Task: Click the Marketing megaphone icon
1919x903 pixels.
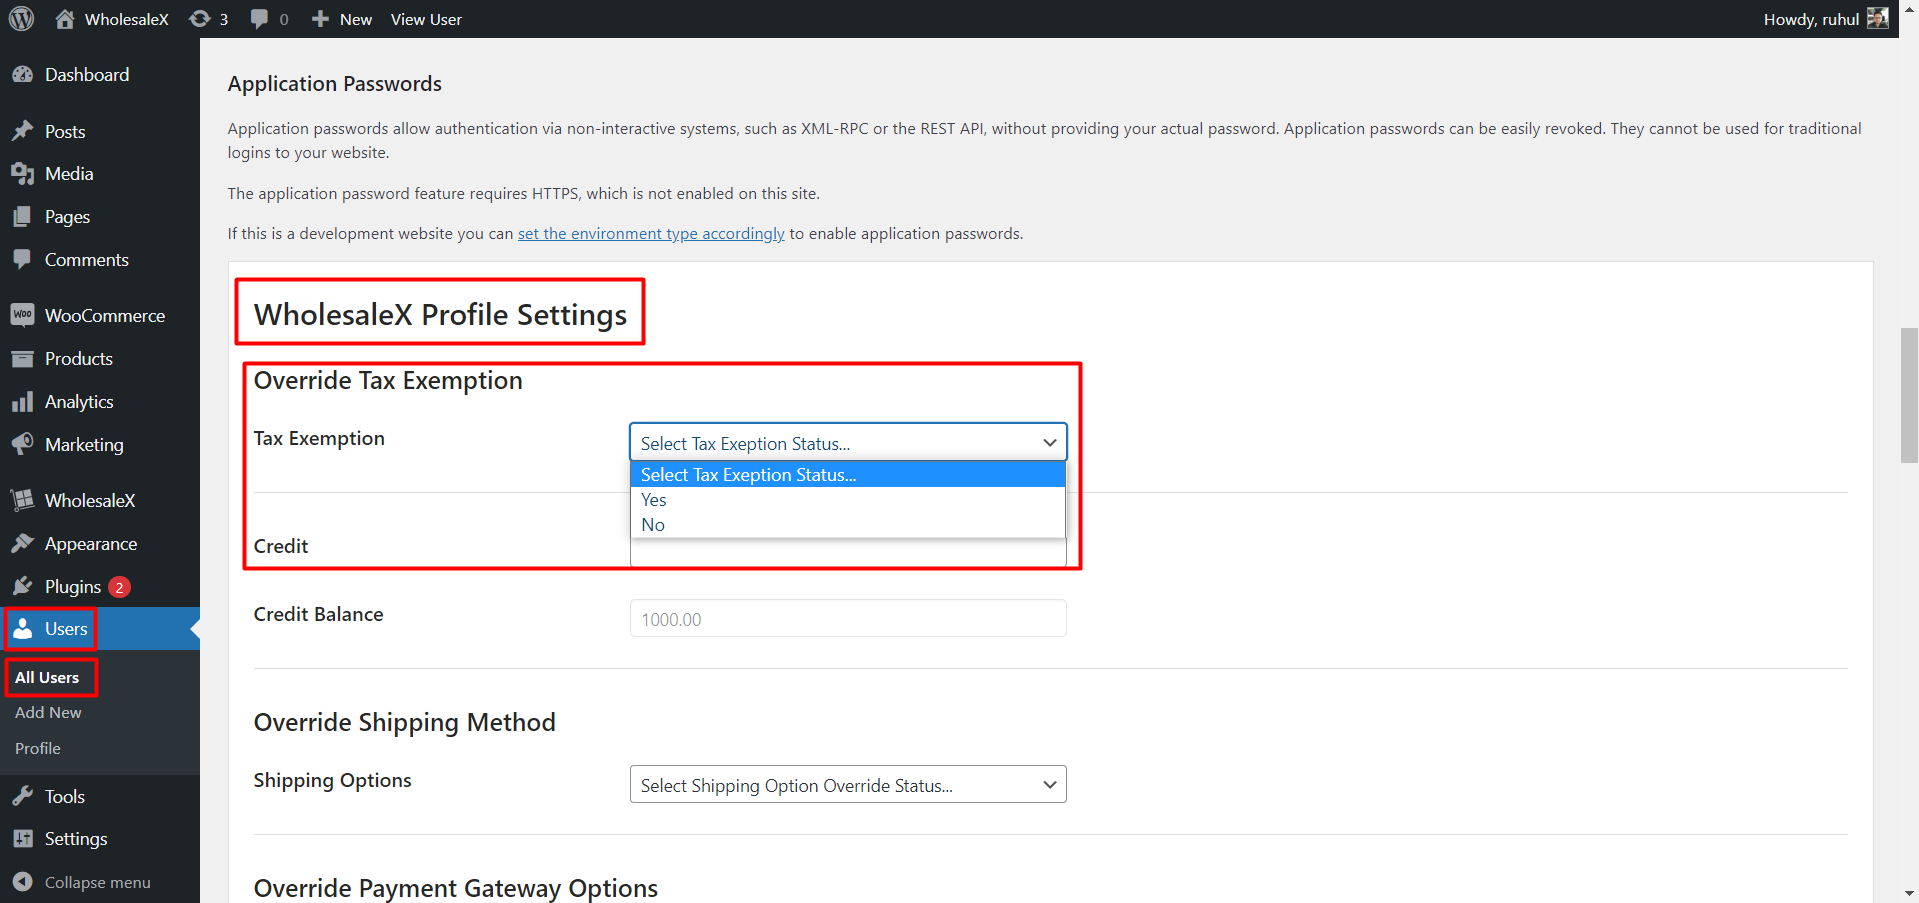Action: [x=24, y=444]
